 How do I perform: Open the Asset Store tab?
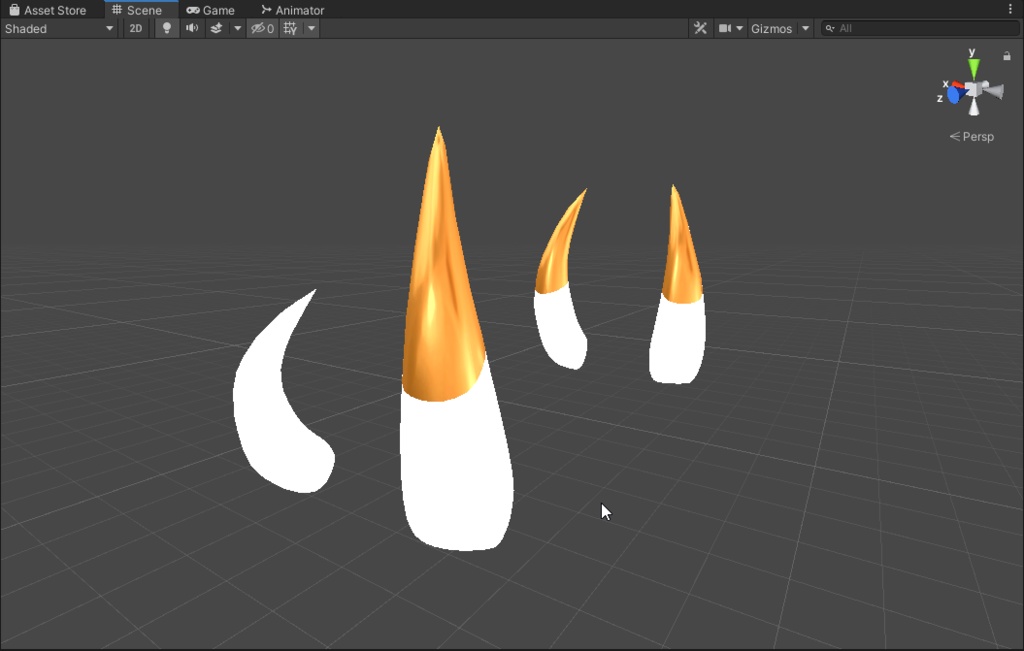pyautogui.click(x=49, y=9)
